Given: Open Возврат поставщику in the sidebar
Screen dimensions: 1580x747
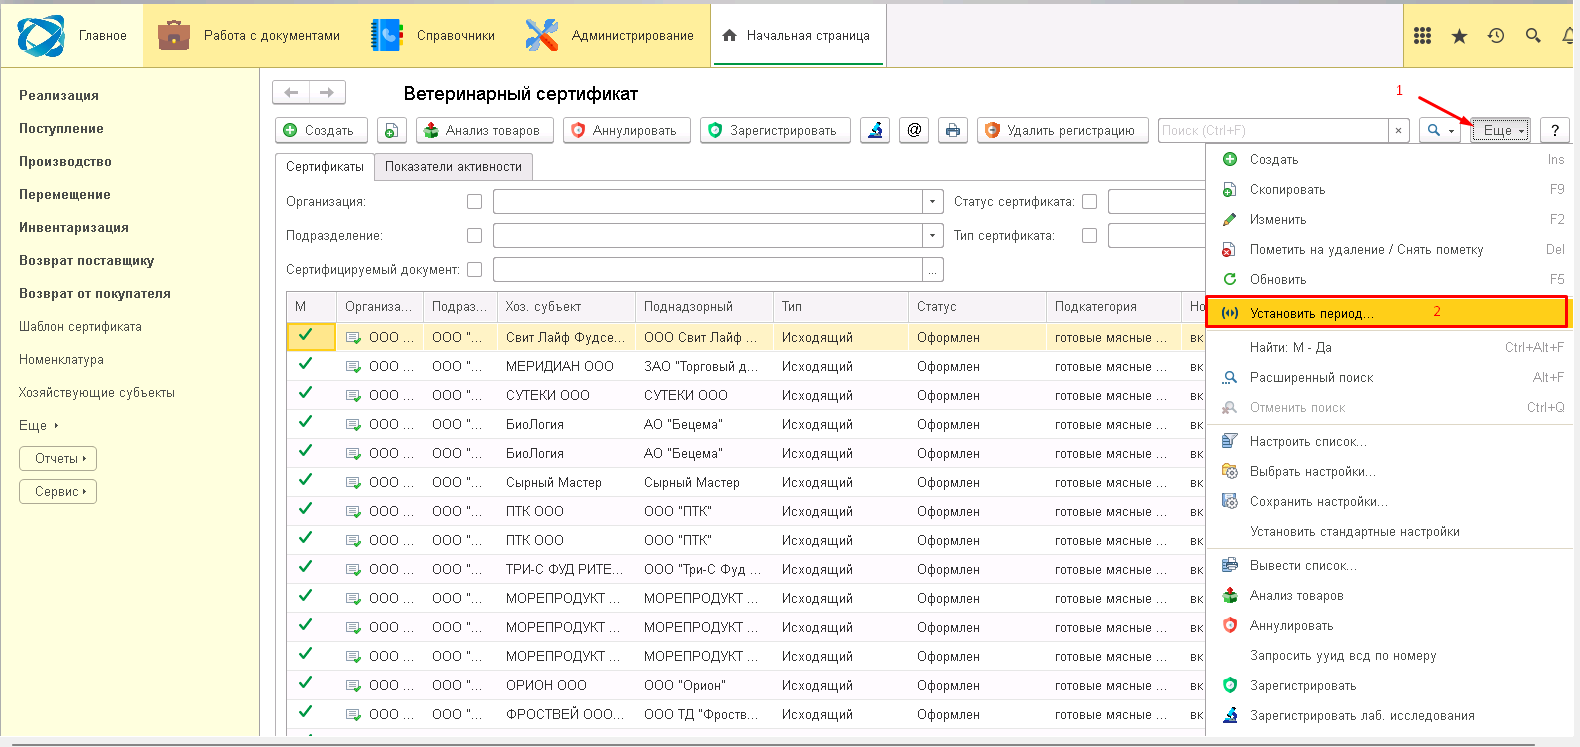Looking at the screenshot, I should point(87,260).
